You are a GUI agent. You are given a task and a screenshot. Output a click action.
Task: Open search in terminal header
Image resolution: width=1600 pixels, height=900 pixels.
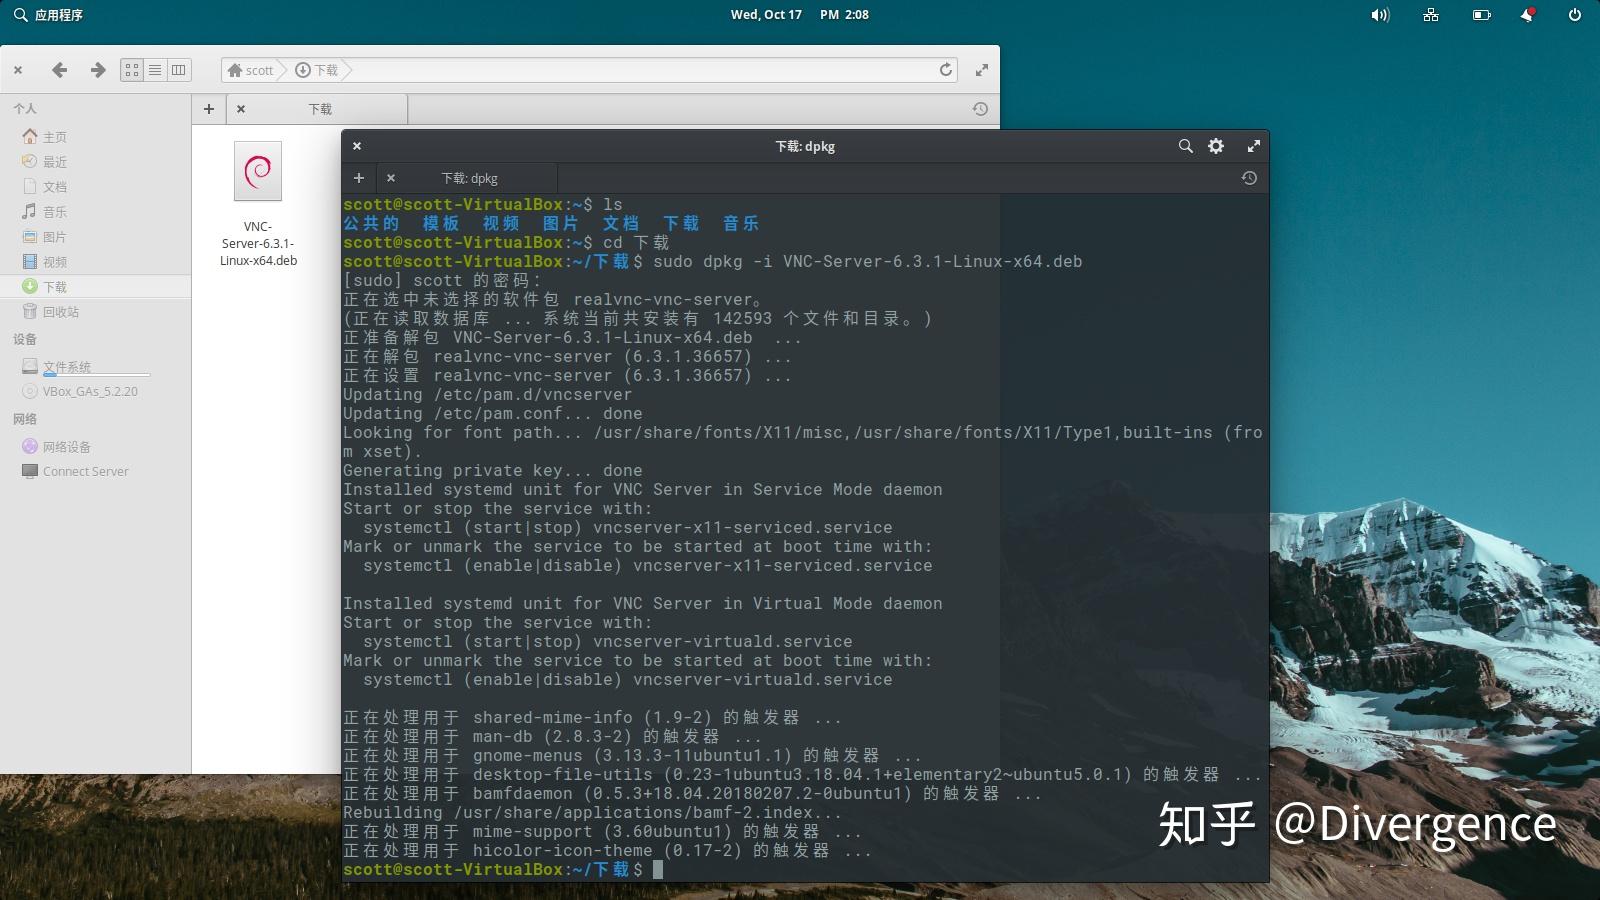click(x=1185, y=146)
